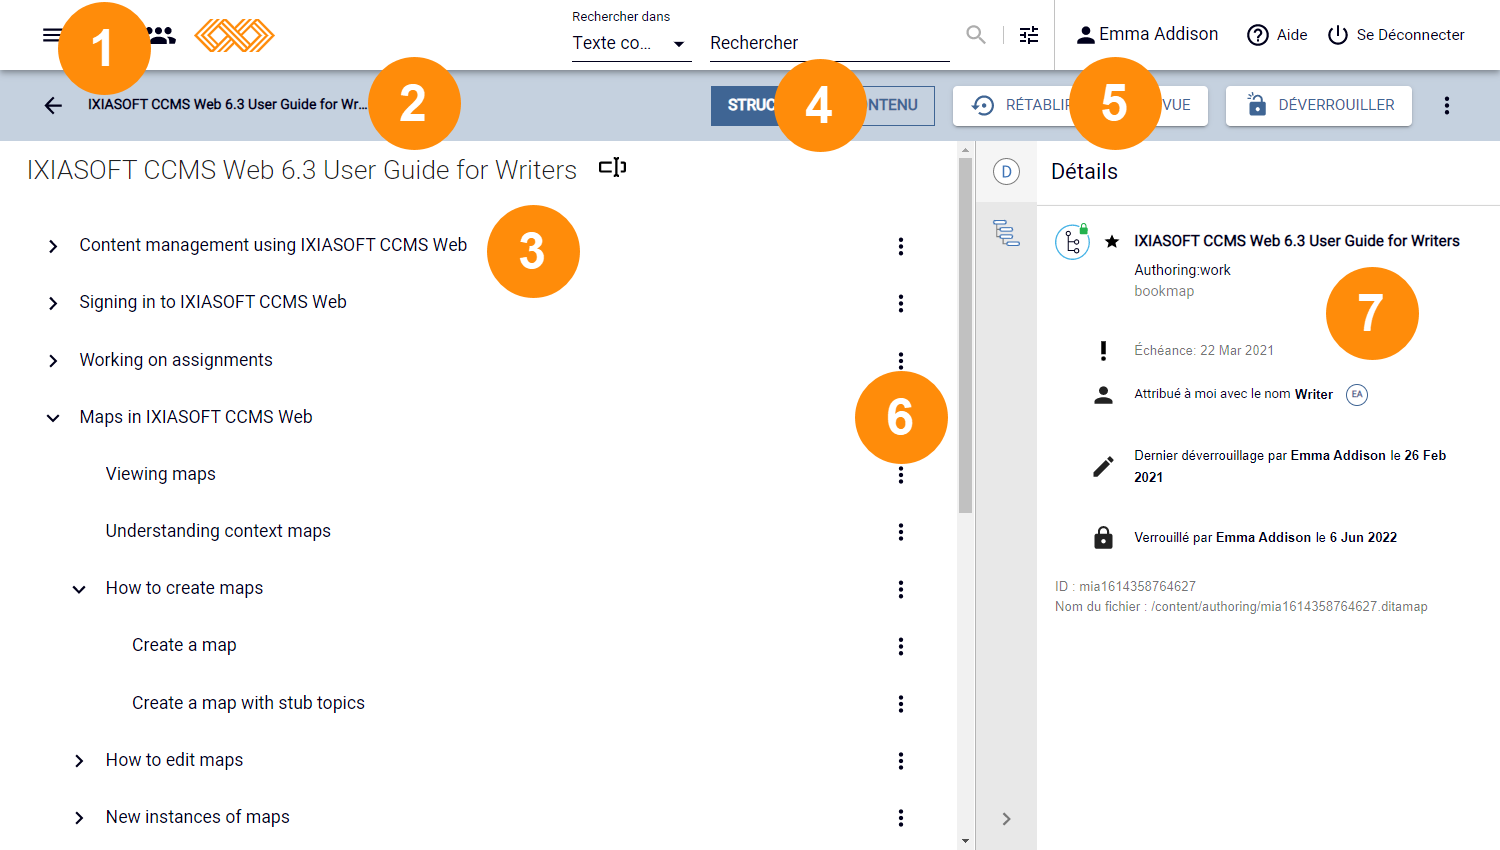Open options menu for Signing in row
The height and width of the screenshot is (850, 1500).
[x=901, y=303]
